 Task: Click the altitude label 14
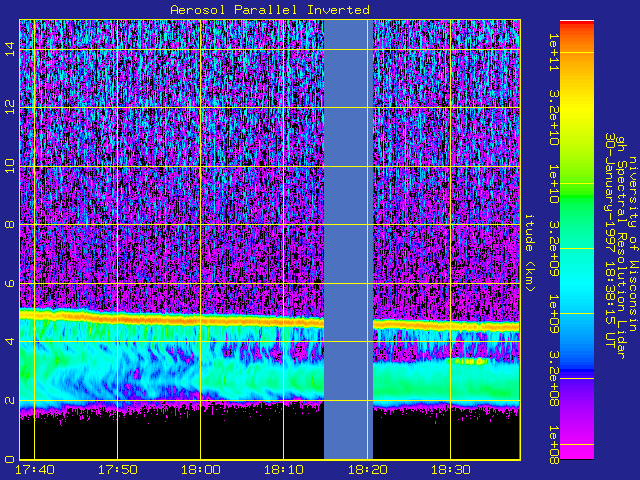10,49
